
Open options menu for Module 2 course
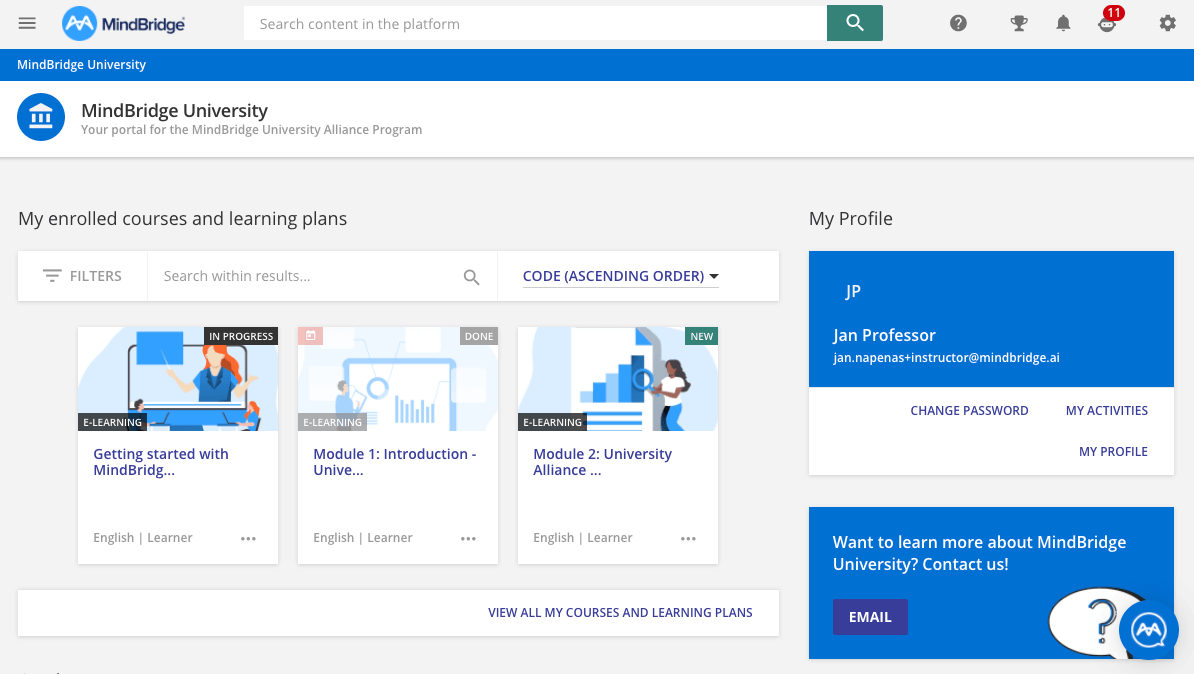point(688,538)
